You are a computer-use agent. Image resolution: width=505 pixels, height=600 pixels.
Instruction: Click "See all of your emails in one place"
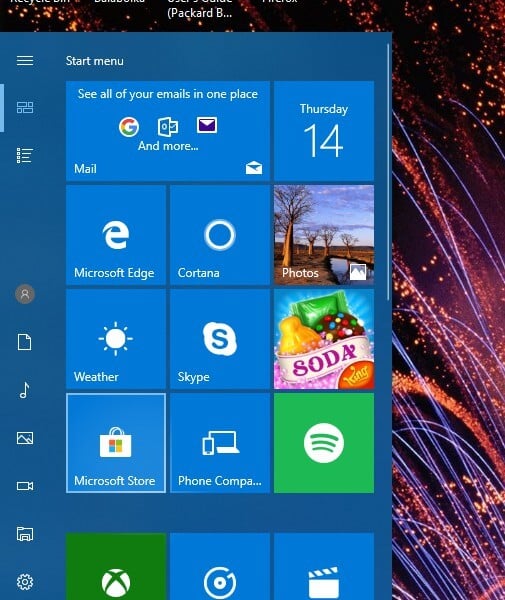[x=168, y=94]
